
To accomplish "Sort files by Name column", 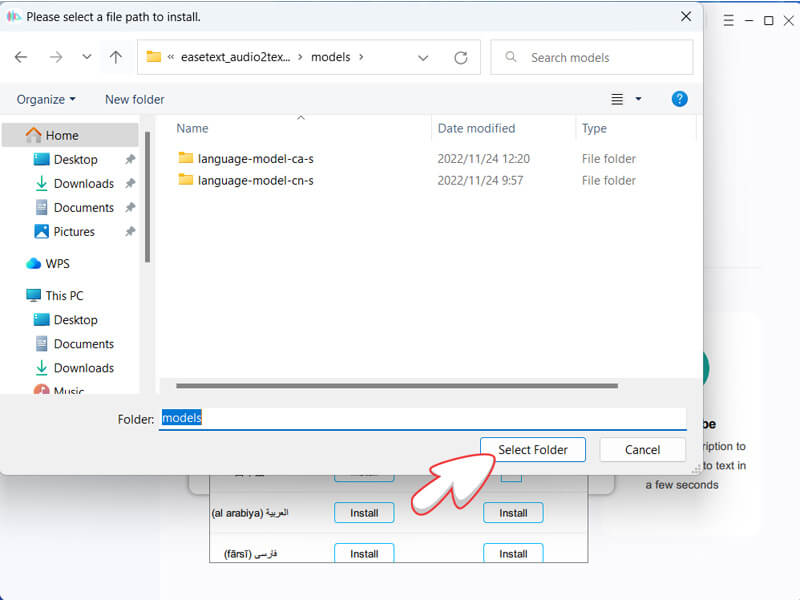I will pyautogui.click(x=192, y=129).
